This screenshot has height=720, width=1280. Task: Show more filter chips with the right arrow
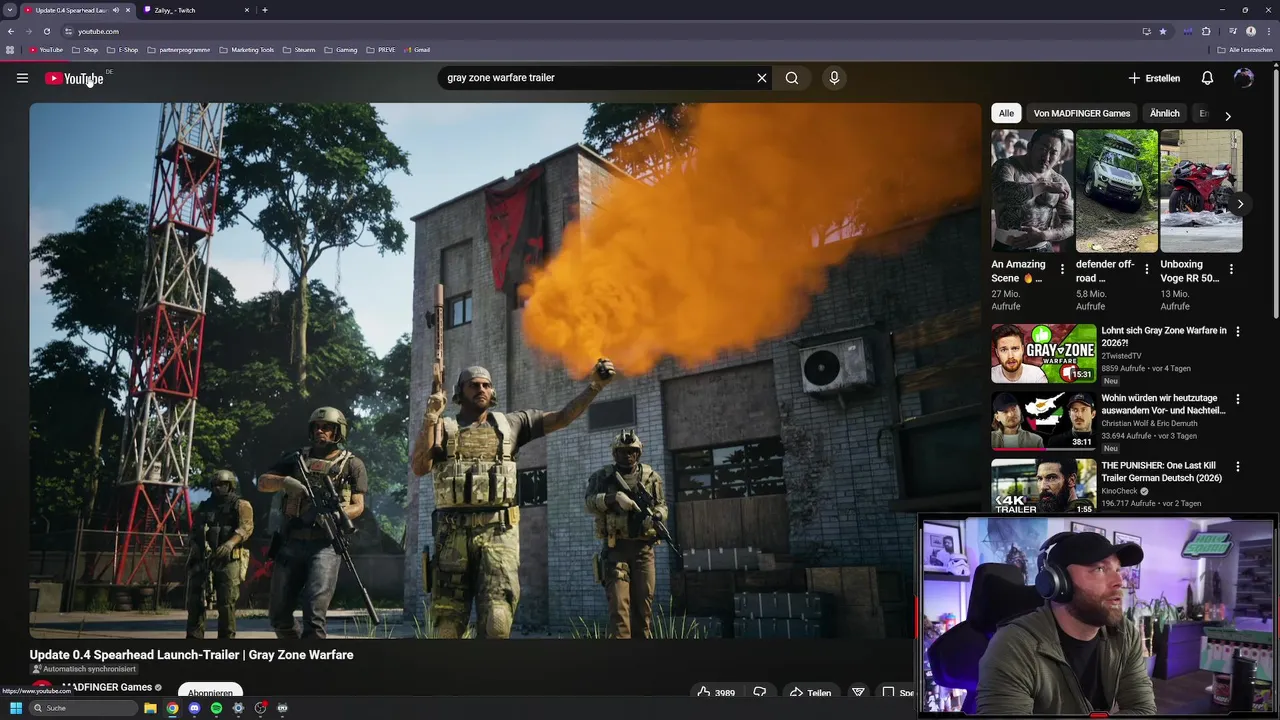coord(1228,116)
